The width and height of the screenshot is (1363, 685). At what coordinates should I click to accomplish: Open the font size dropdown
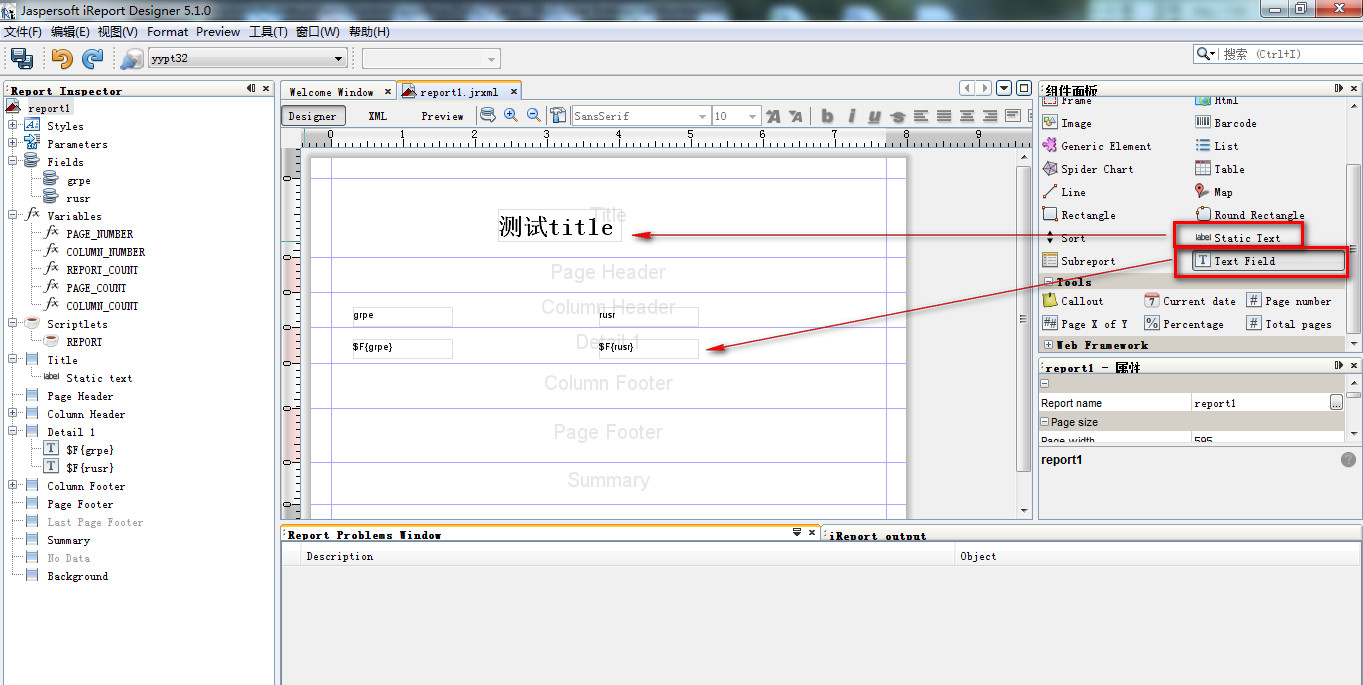pyautogui.click(x=752, y=116)
